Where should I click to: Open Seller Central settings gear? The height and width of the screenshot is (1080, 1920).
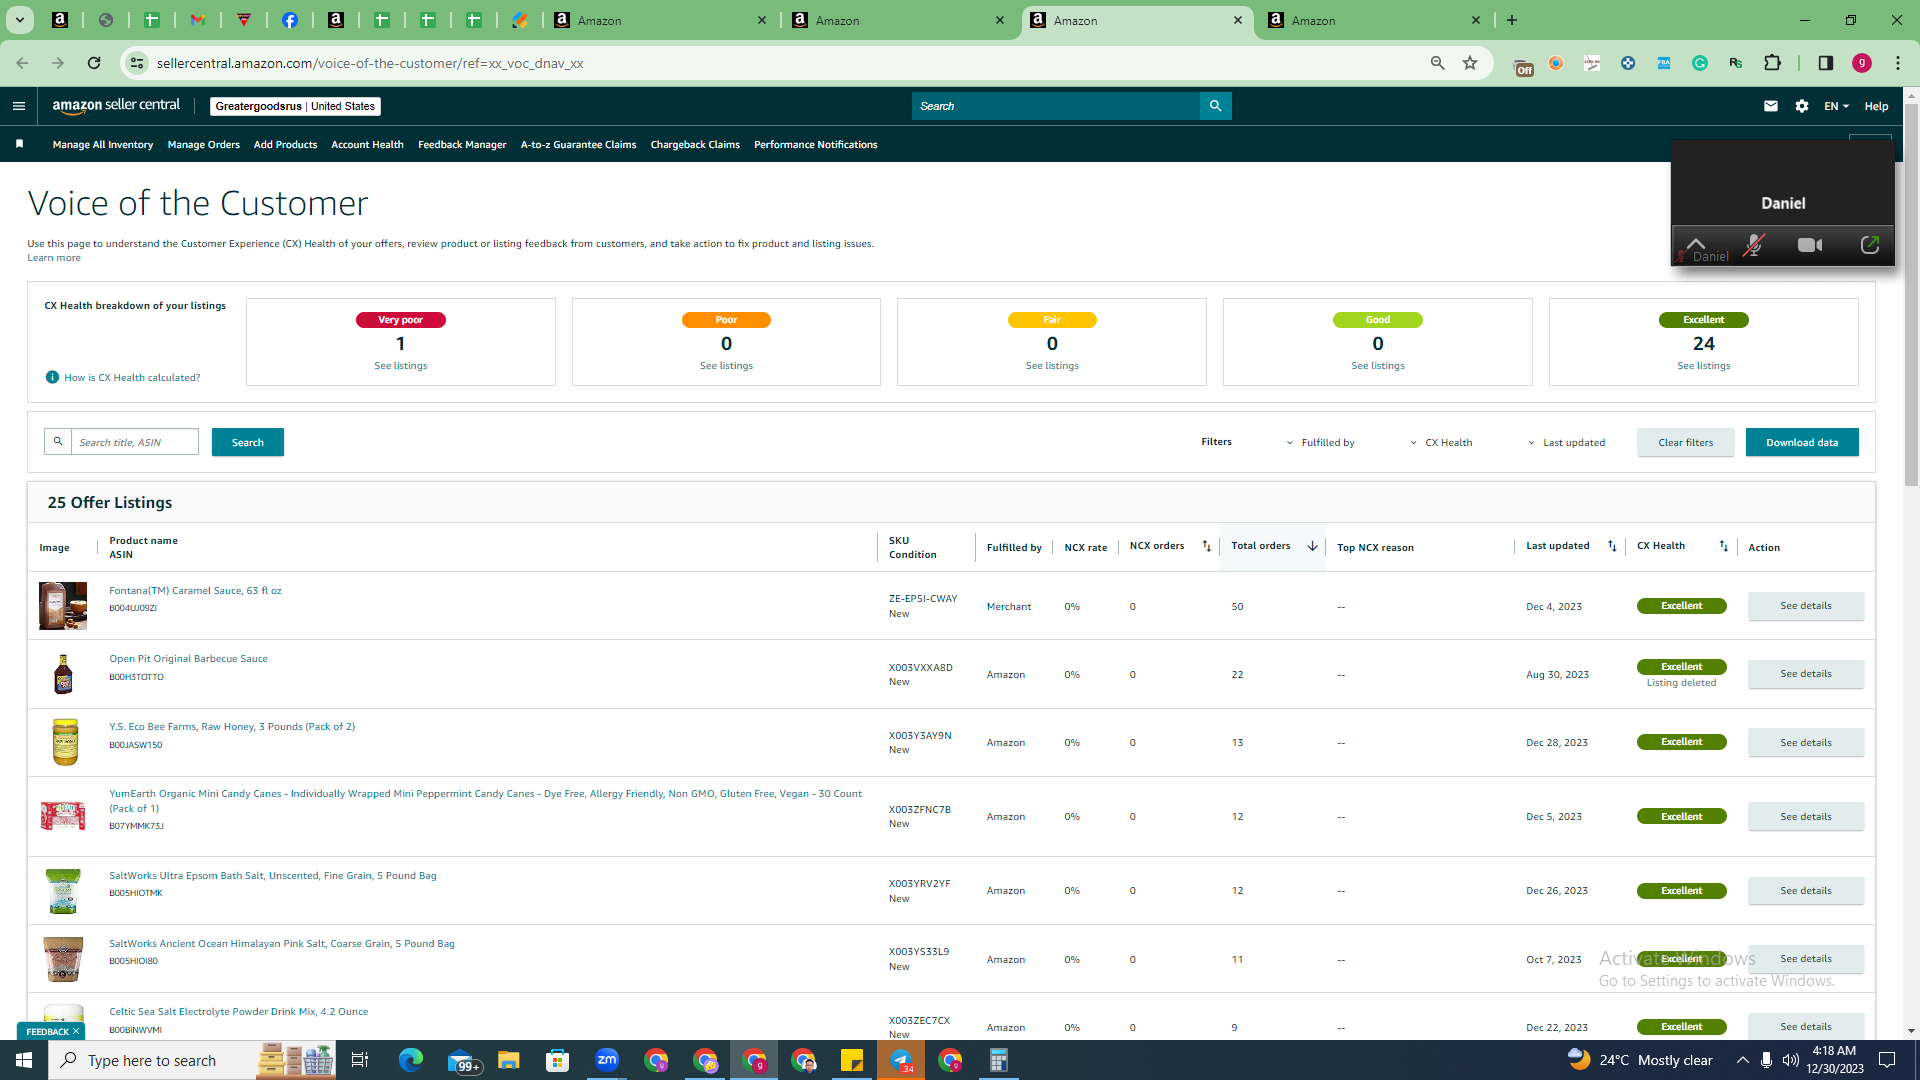click(x=1802, y=106)
